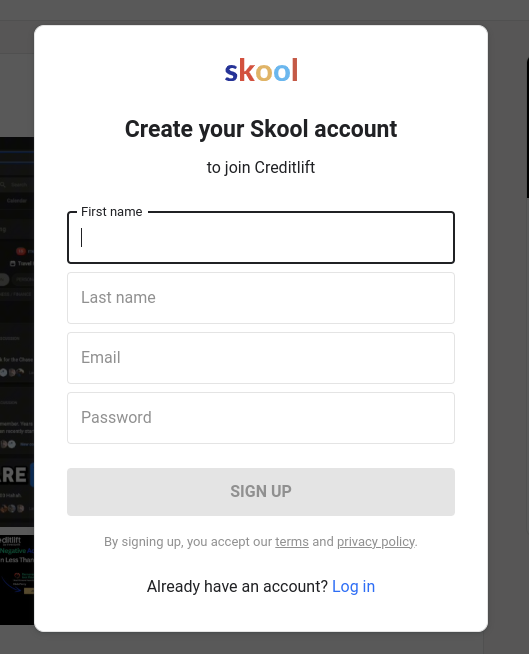Open the terms link

point(292,541)
